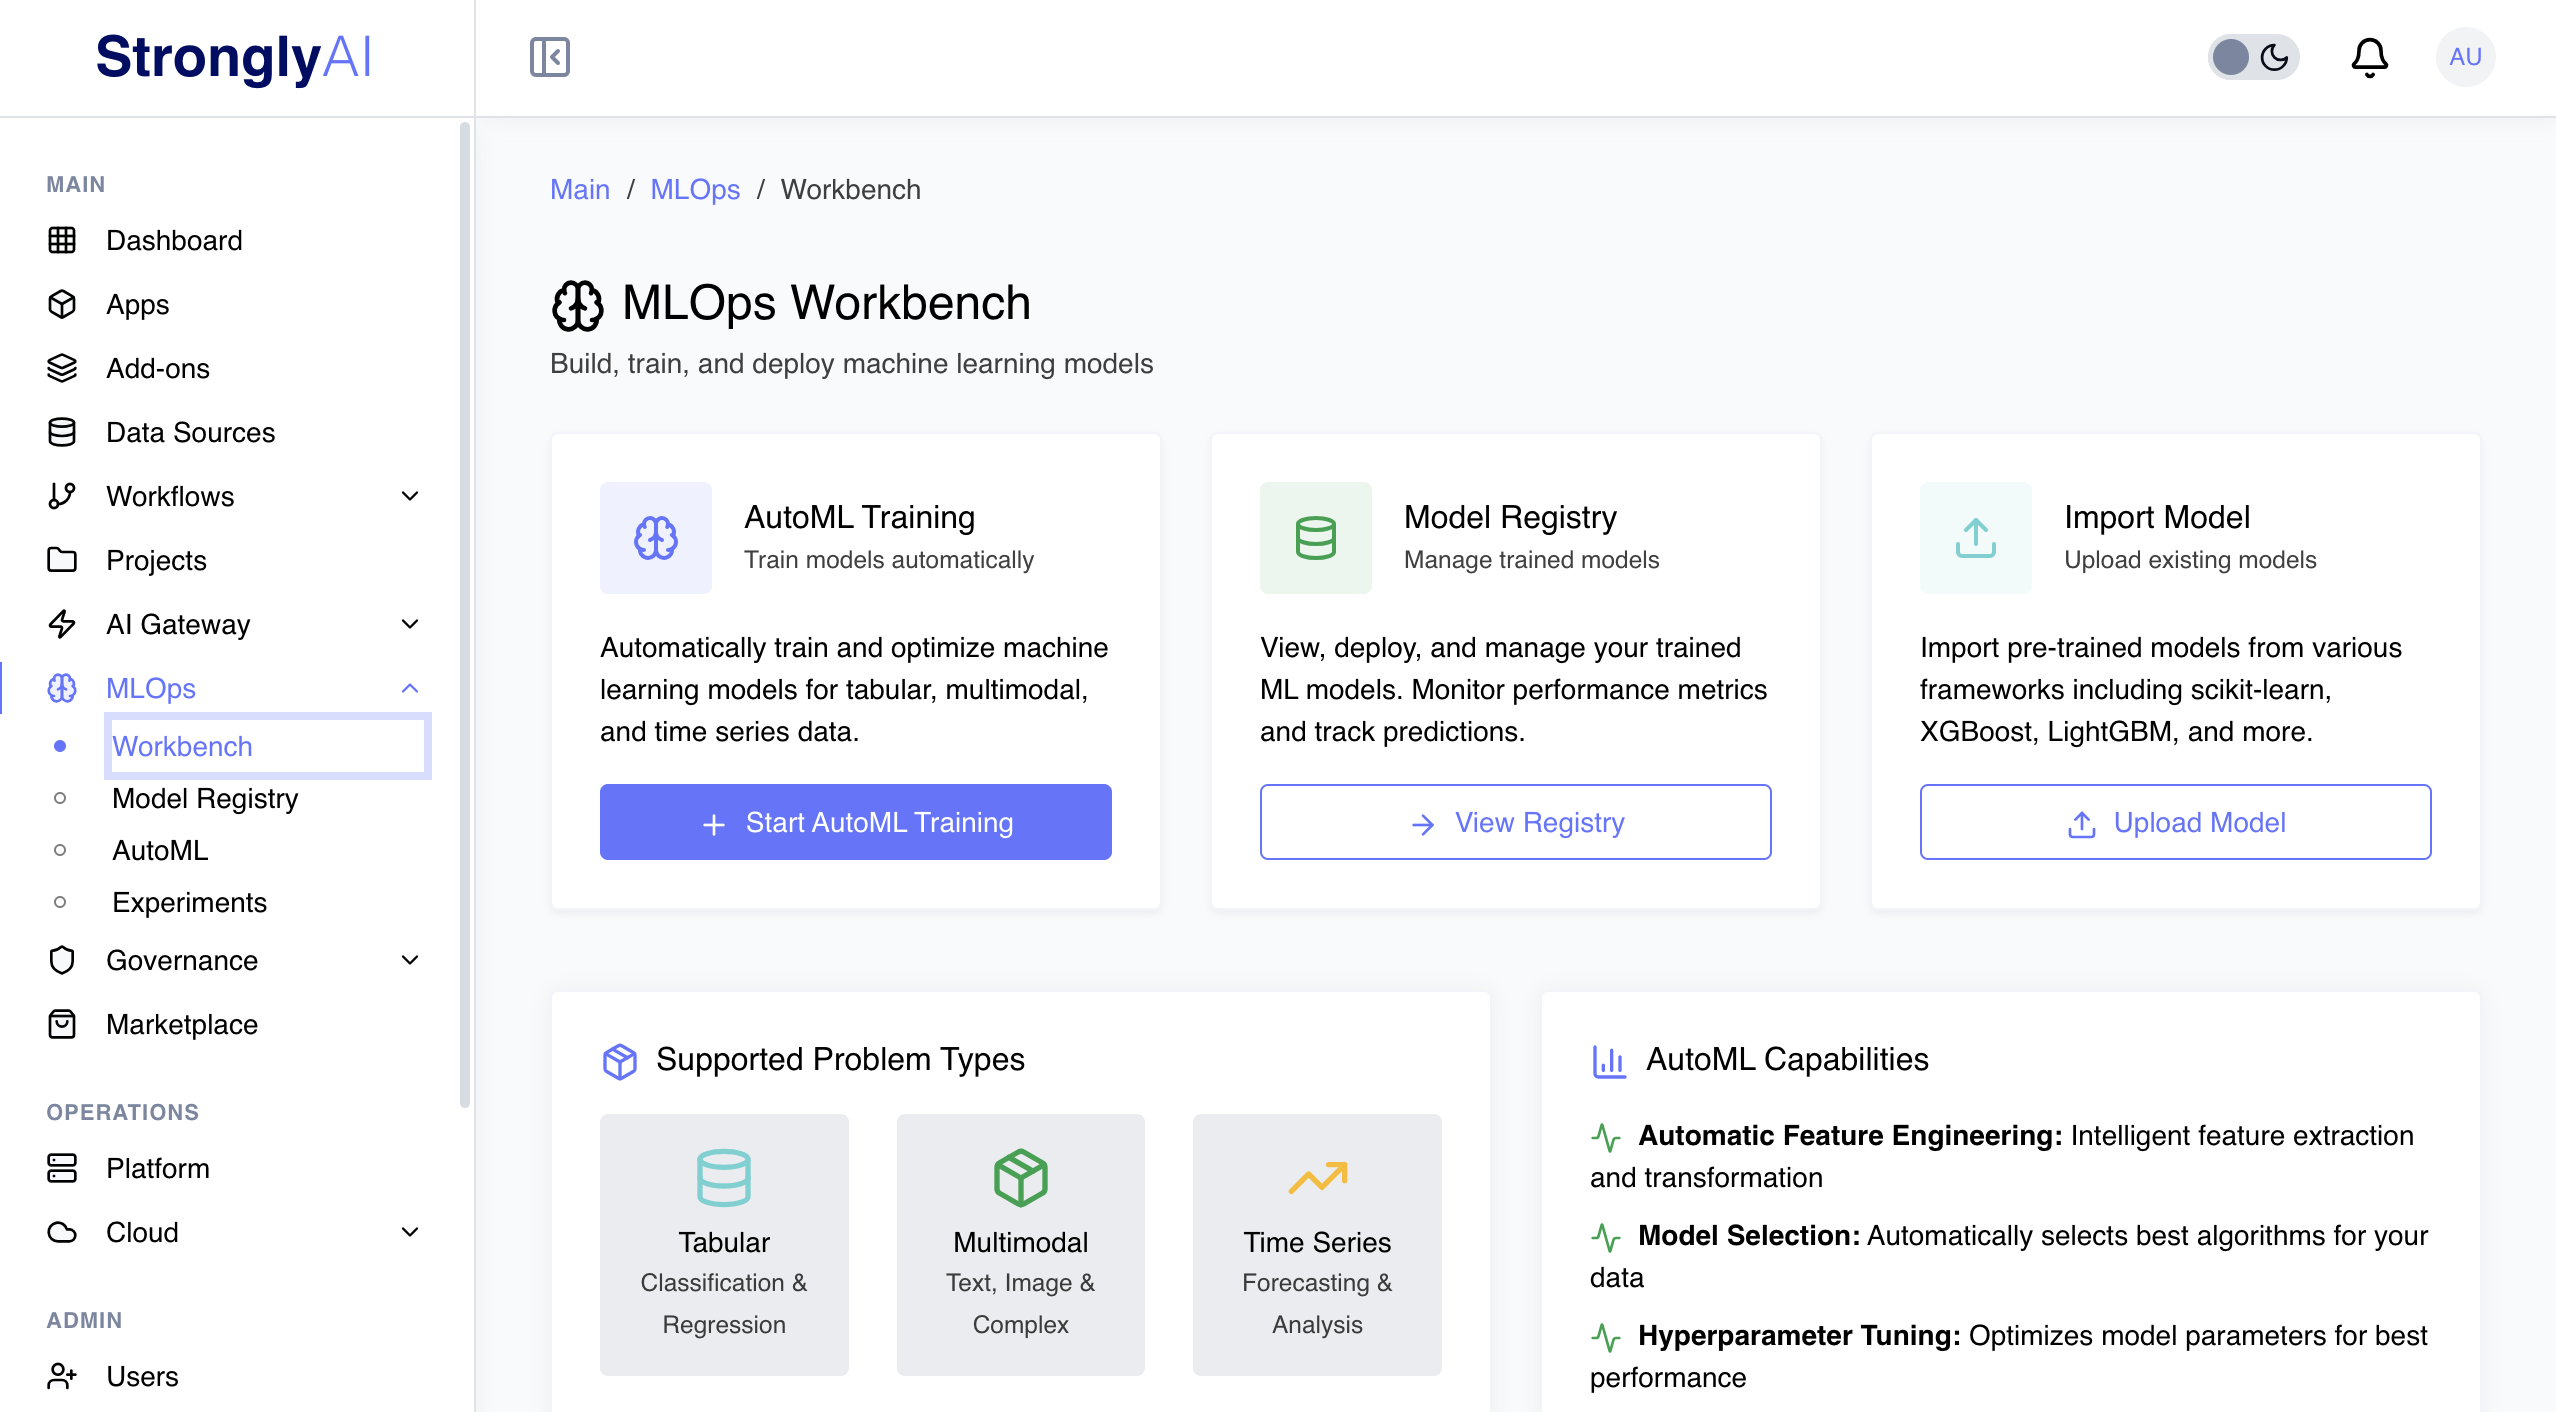2556x1412 pixels.
Task: Select the Apps icon in the sidebar
Action: (62, 304)
